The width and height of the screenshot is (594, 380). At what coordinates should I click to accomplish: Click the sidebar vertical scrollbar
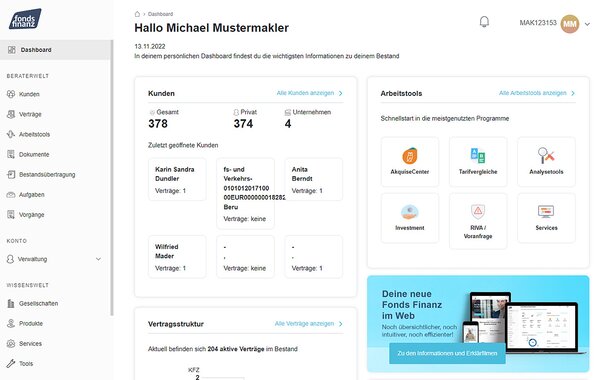(x=112, y=177)
